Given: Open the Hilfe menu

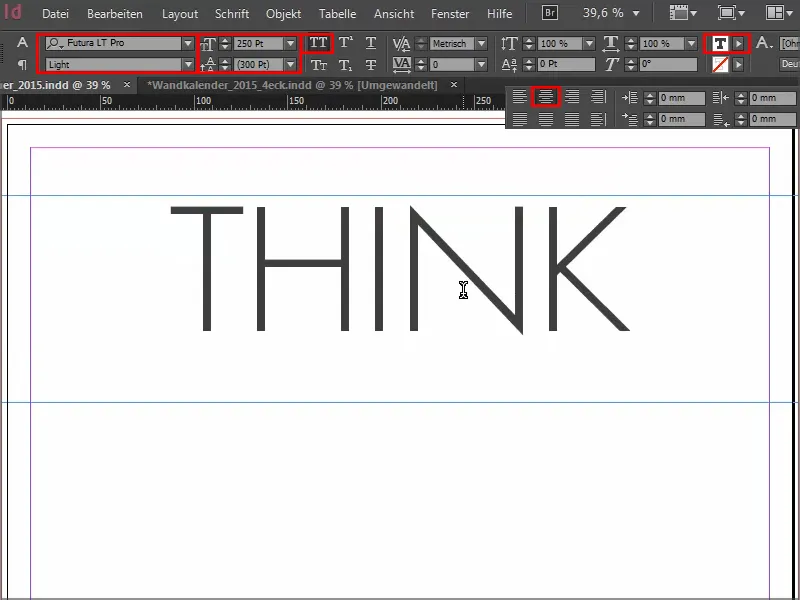Looking at the screenshot, I should click(499, 14).
